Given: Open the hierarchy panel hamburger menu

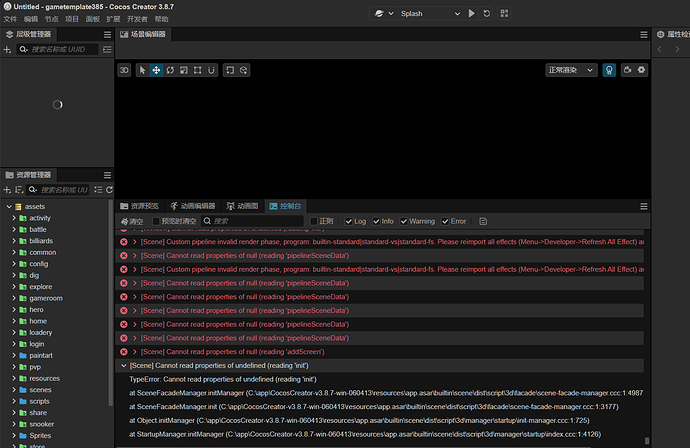Looking at the screenshot, I should click(x=107, y=34).
